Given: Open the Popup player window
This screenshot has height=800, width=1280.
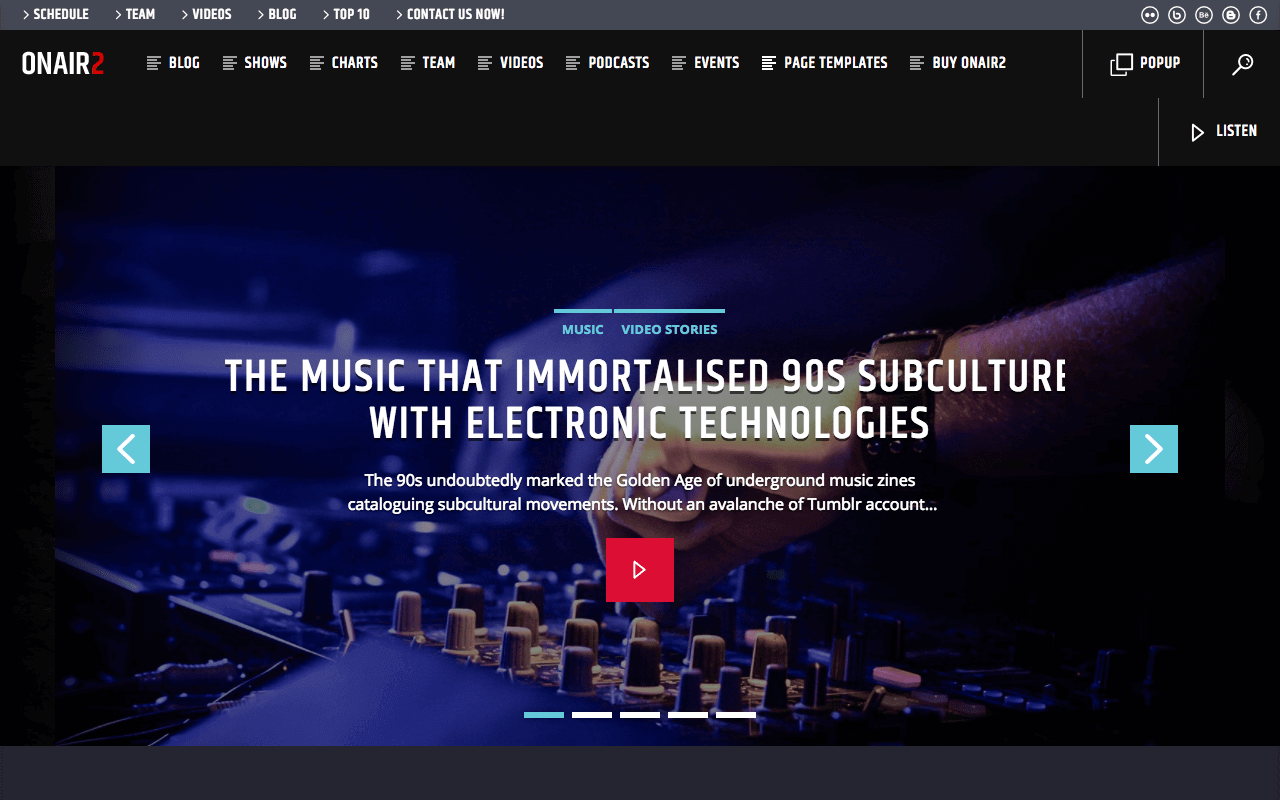Looking at the screenshot, I should 1144,64.
